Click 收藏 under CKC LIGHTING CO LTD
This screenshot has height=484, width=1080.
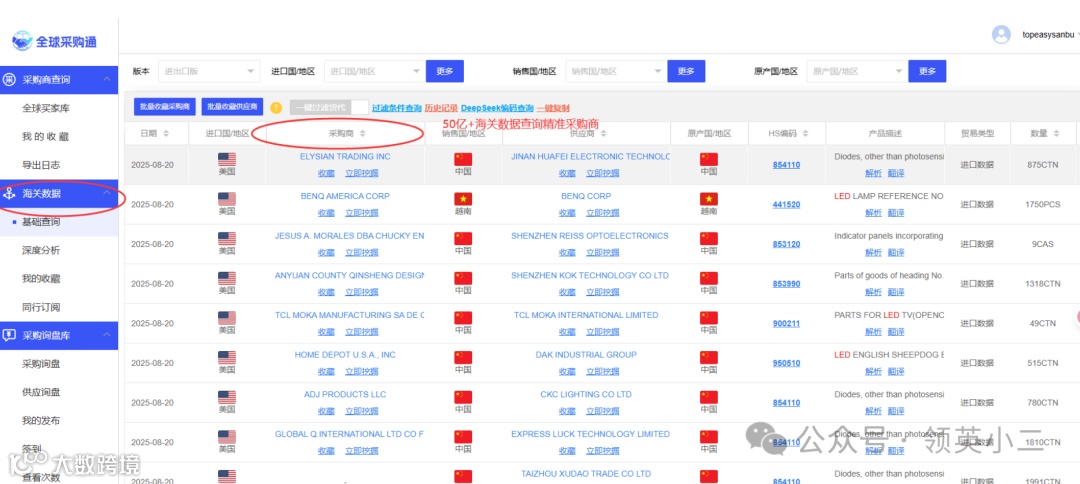click(x=567, y=411)
